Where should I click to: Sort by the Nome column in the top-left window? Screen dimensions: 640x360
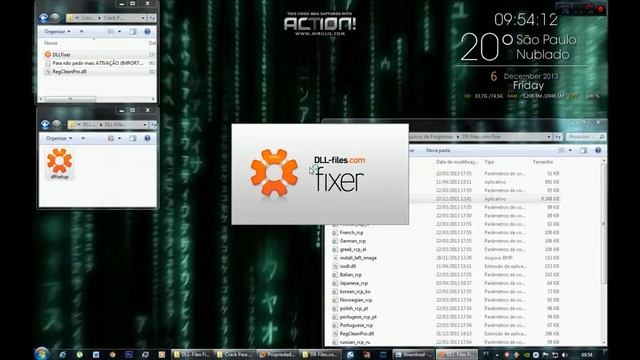click(x=51, y=43)
